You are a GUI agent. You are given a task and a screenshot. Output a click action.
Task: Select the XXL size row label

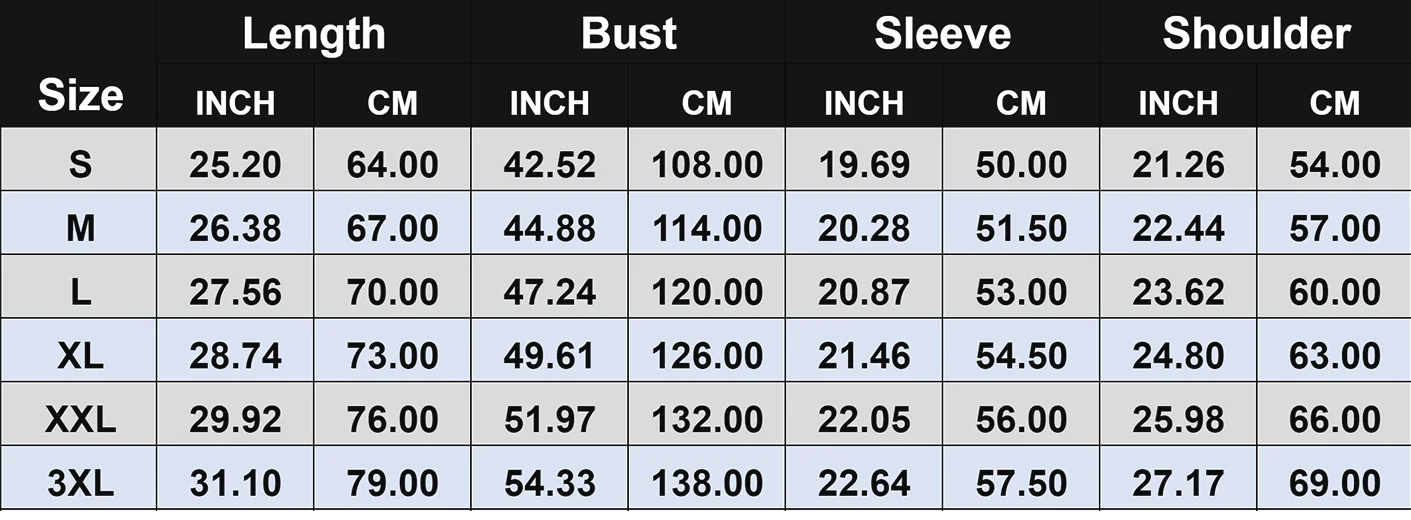click(80, 420)
